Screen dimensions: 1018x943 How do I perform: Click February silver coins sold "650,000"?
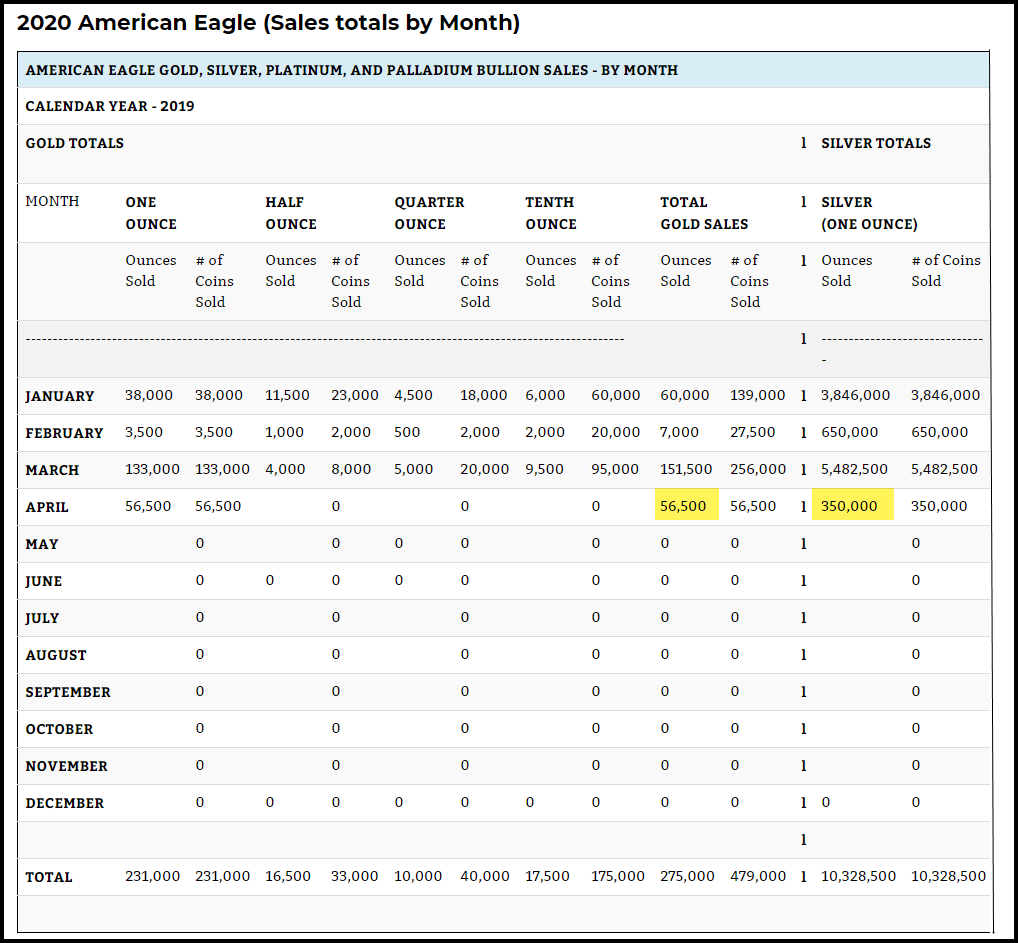[x=939, y=432]
